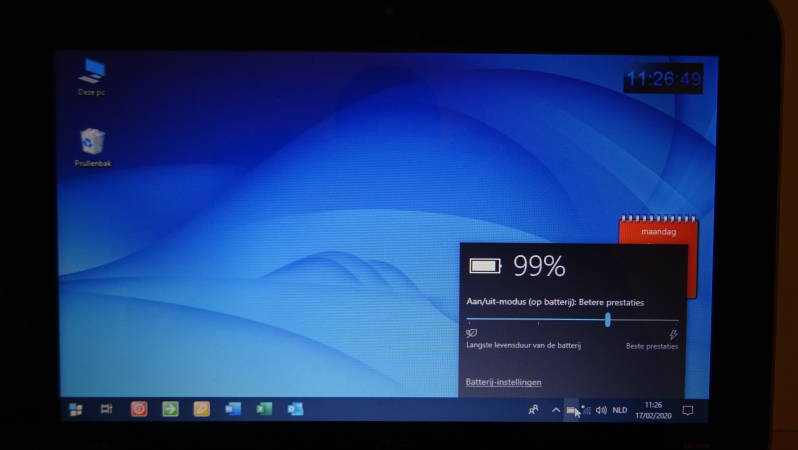Launch the green arrow taskbar app
Screen dimensions: 798x450
170,409
